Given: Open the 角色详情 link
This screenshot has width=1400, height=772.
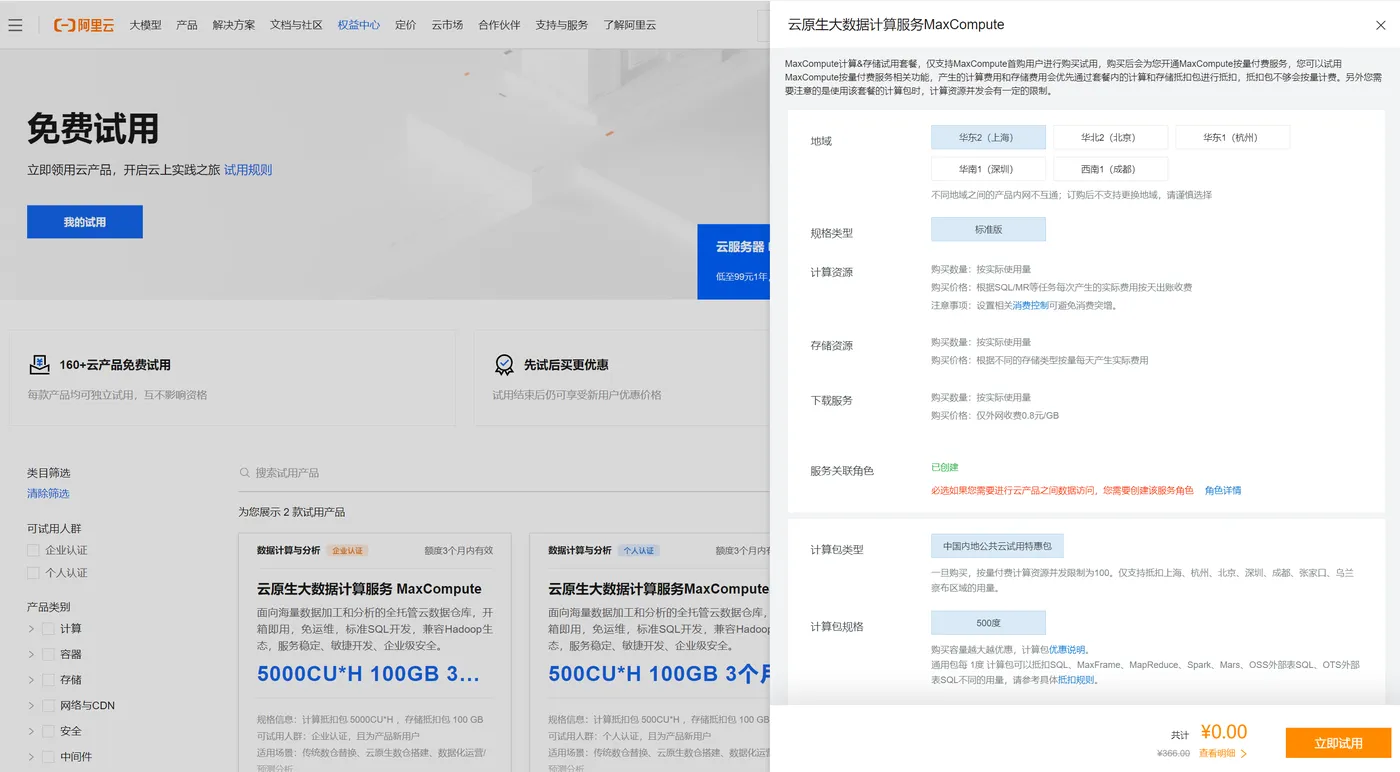Looking at the screenshot, I should point(1223,491).
